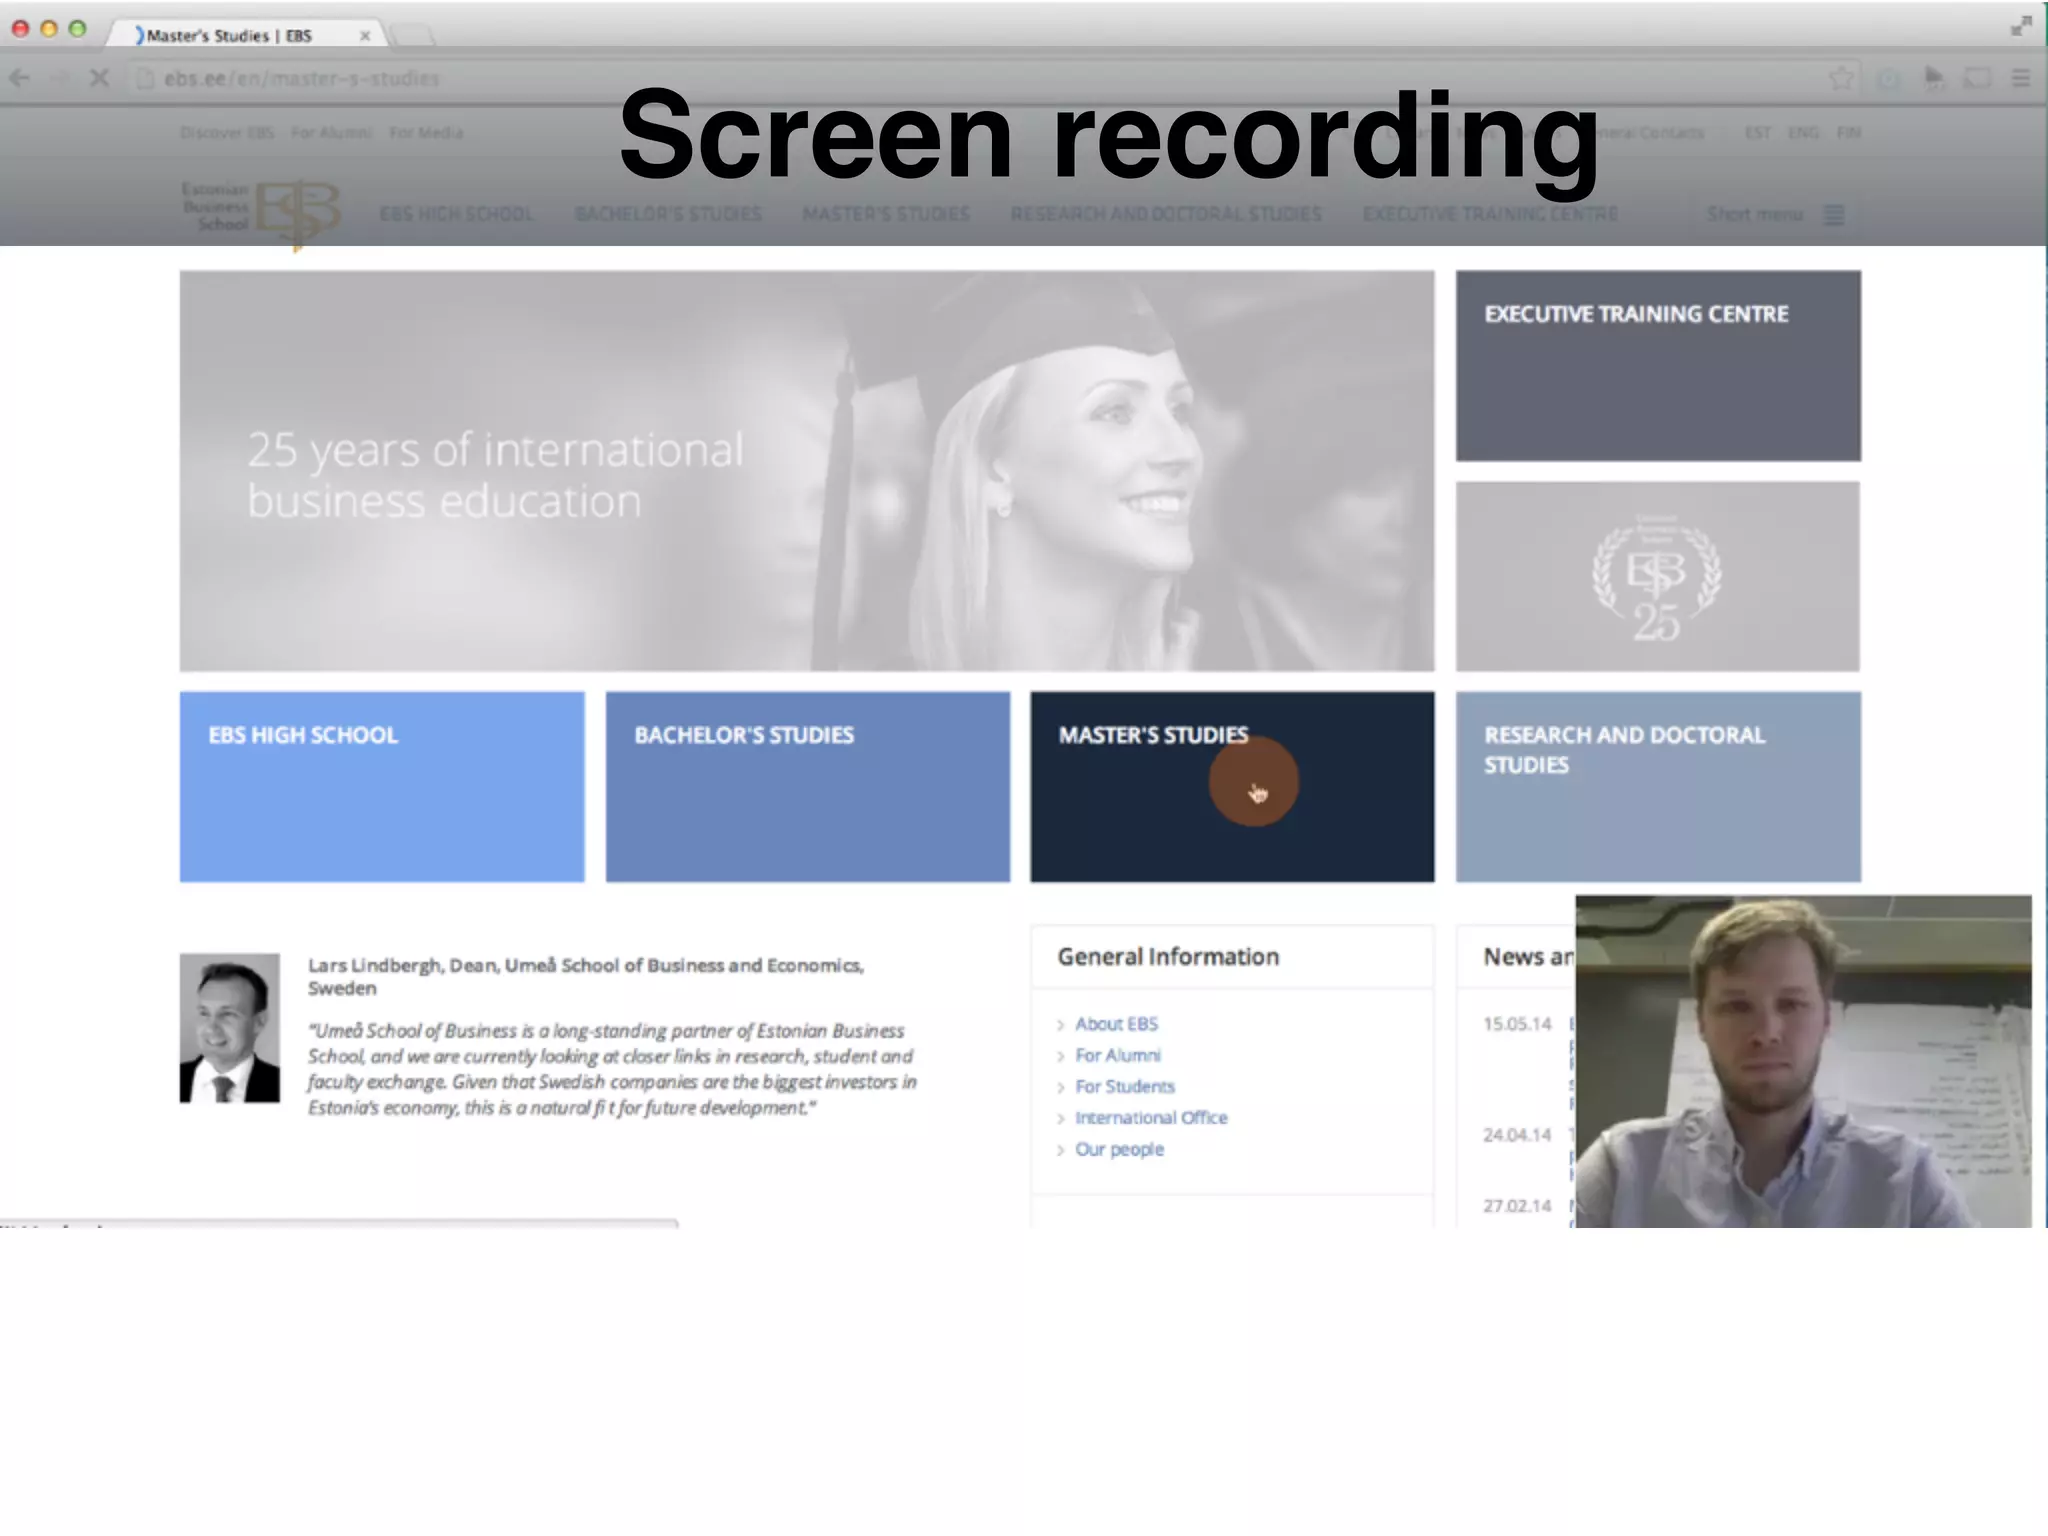
Task: Open EXECUTIVE TRAINING CENTRE in the navigation bar
Action: 1490,214
